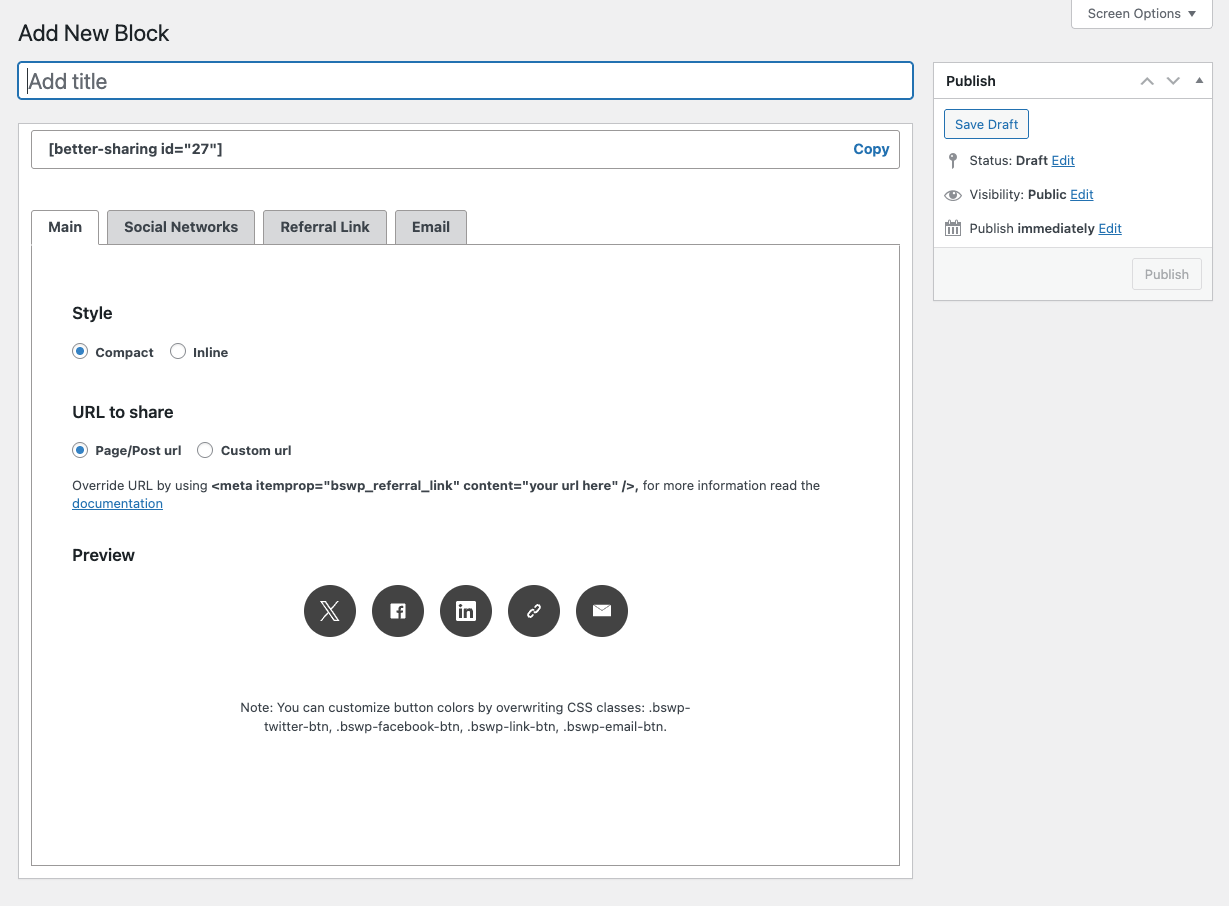Copy the better-sharing shortcode
This screenshot has height=906, width=1229.
(x=870, y=149)
